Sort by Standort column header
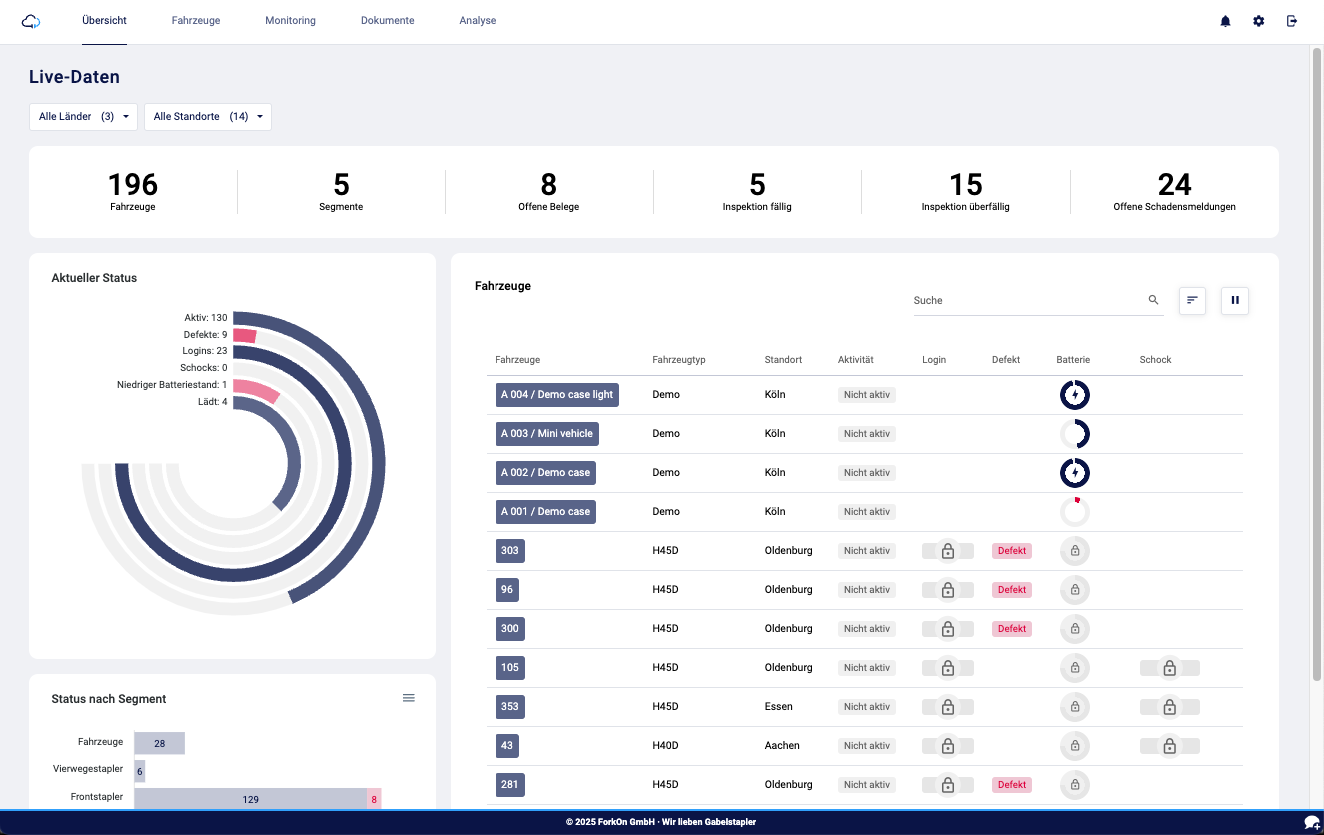The width and height of the screenshot is (1324, 835). 784,360
